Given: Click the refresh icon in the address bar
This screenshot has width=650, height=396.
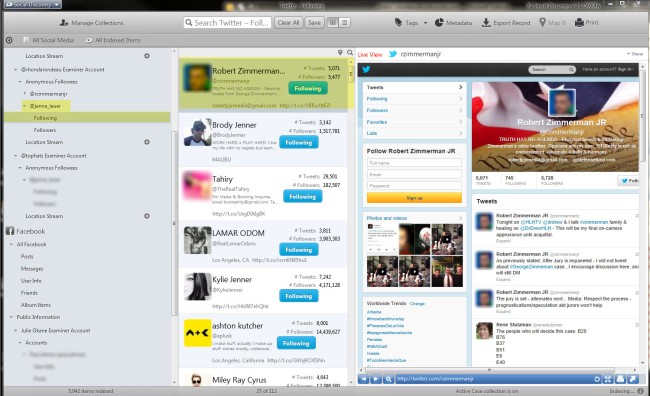Looking at the screenshot, I should point(597,379).
